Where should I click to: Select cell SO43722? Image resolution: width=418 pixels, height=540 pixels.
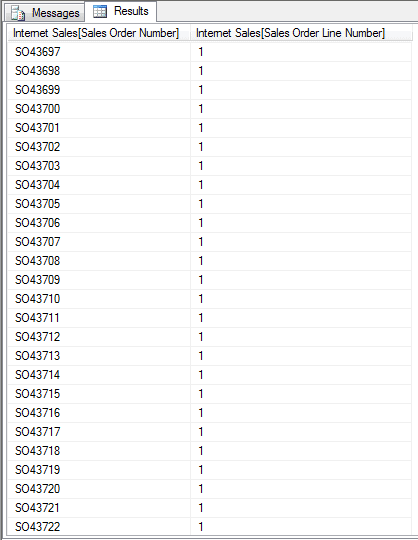click(x=99, y=527)
